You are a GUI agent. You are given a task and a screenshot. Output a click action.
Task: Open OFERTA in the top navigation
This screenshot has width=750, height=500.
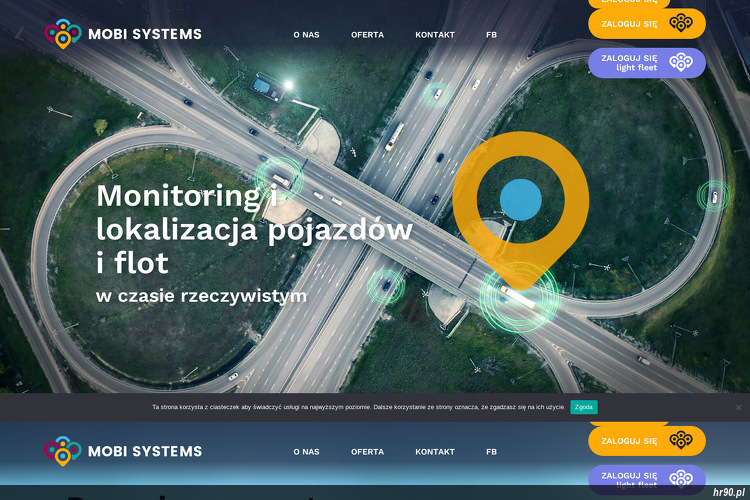[367, 35]
